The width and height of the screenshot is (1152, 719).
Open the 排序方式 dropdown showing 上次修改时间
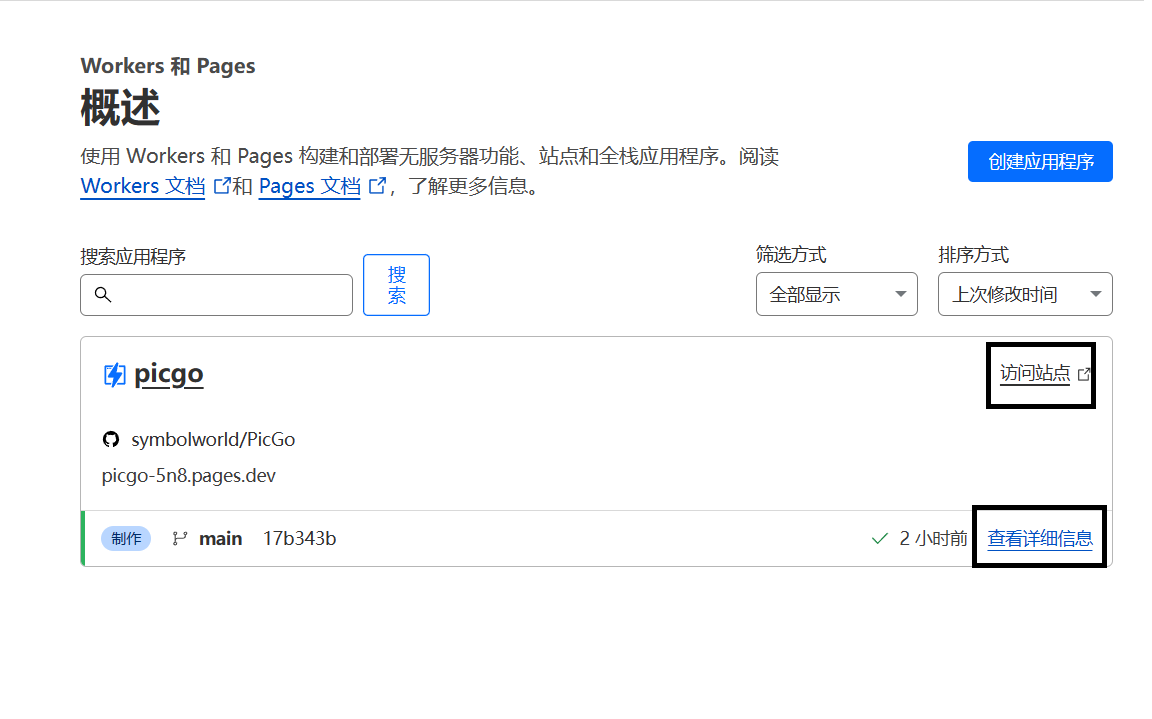pos(1024,294)
